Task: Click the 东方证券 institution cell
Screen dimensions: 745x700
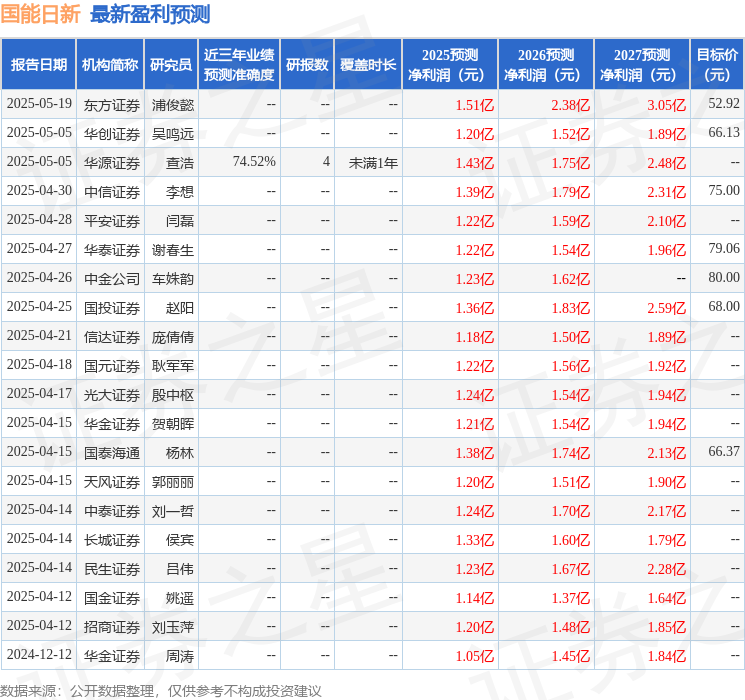Action: [x=112, y=105]
